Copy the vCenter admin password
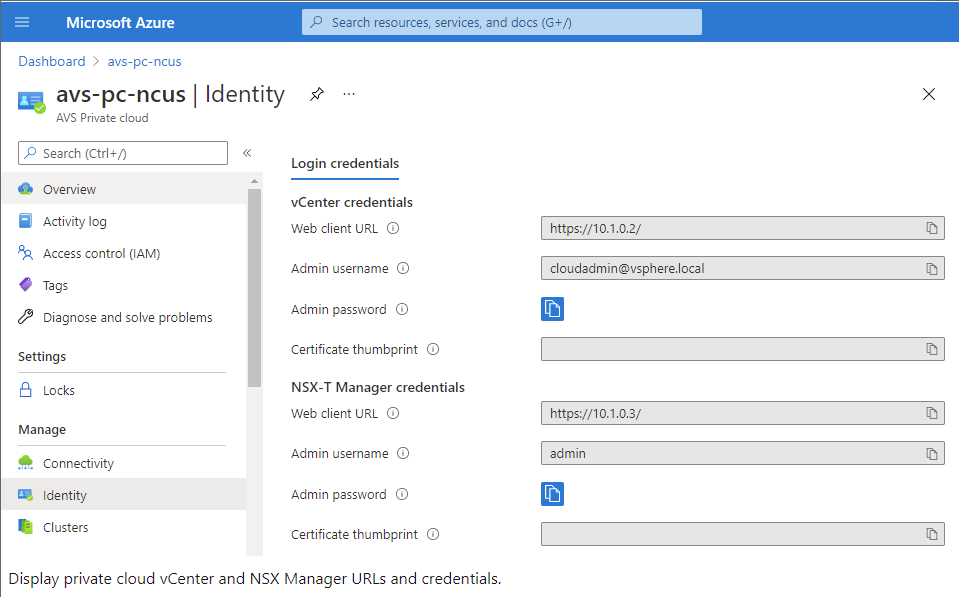 (x=552, y=309)
